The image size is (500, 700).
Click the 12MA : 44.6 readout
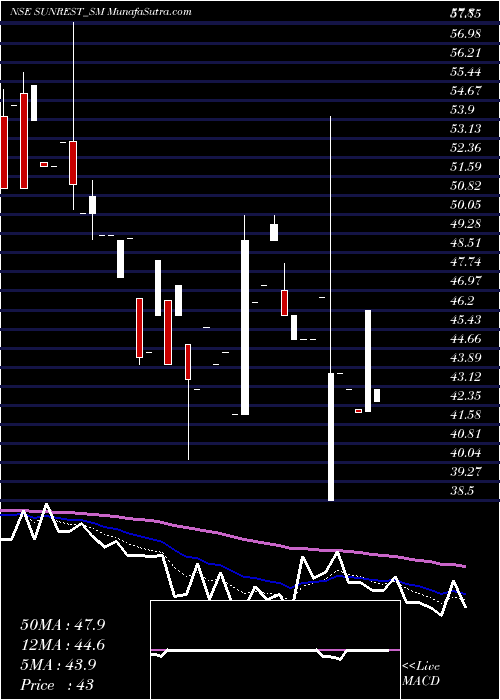pyautogui.click(x=62, y=645)
